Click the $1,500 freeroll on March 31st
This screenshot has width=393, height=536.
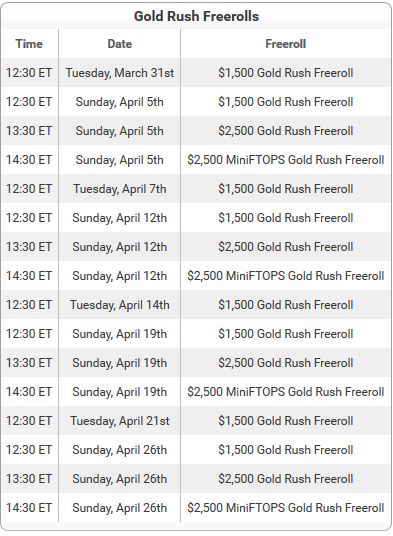coord(286,73)
